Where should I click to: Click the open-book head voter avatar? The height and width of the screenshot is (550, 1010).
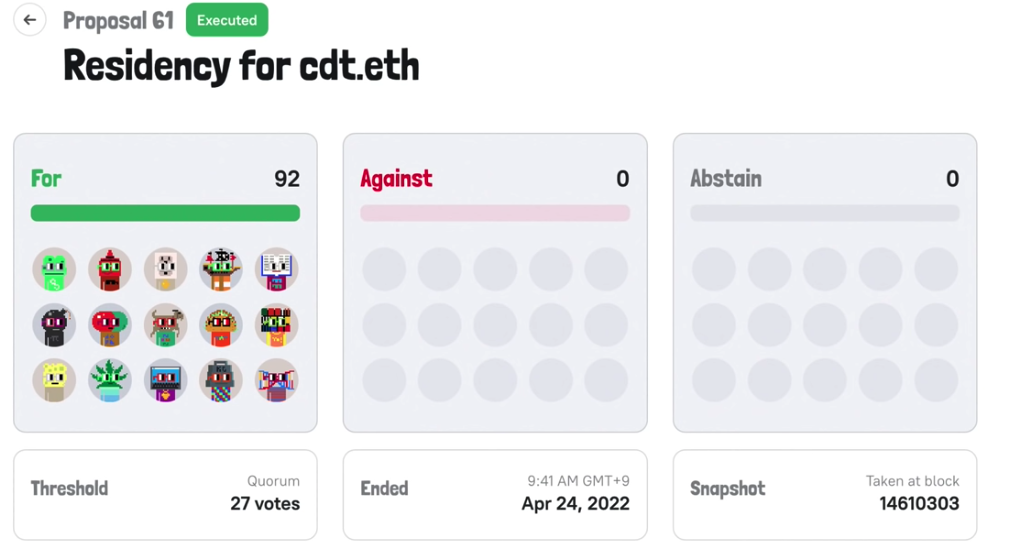tap(276, 270)
